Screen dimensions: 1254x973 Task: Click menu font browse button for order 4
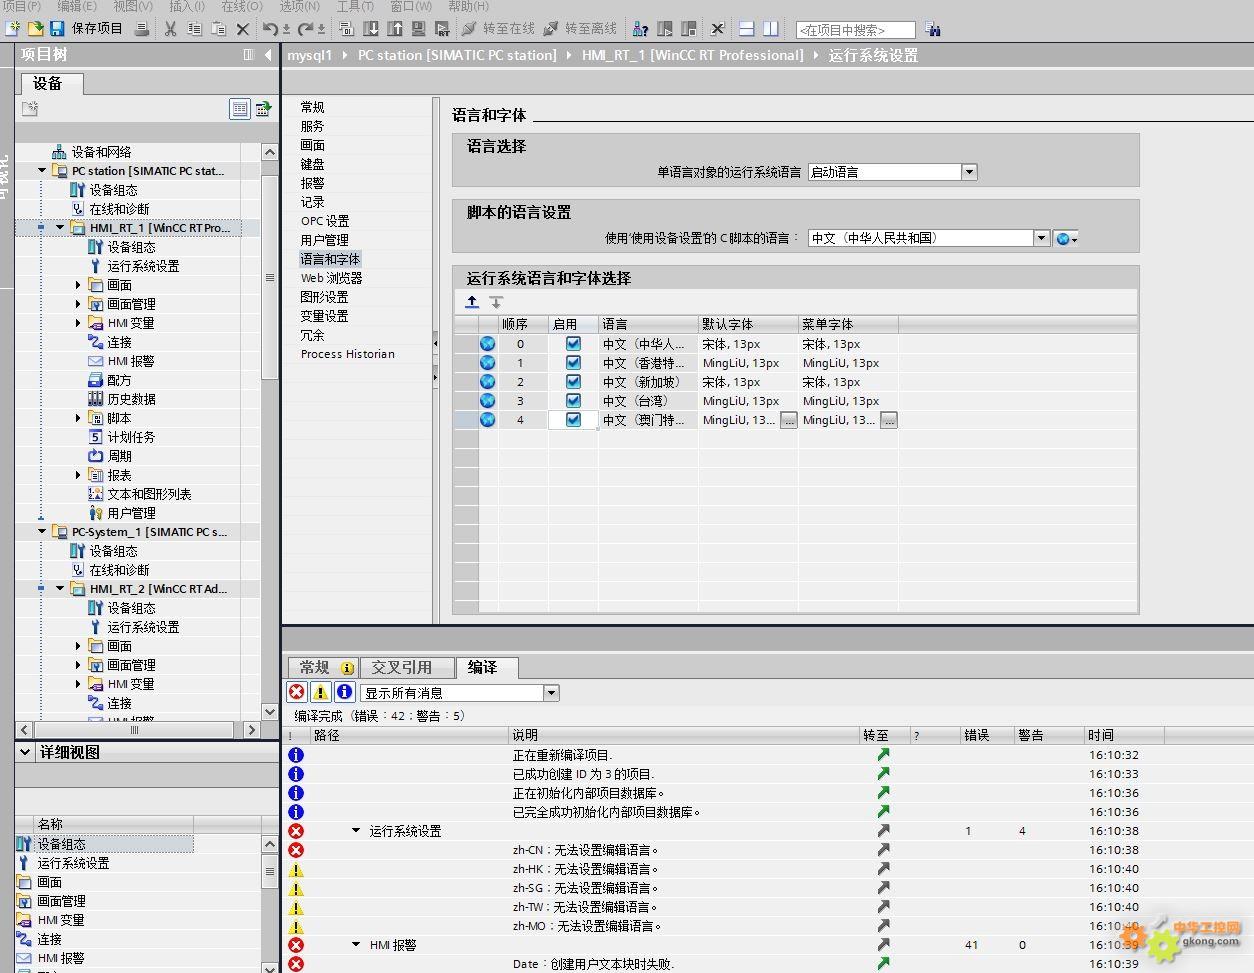pyautogui.click(x=889, y=420)
